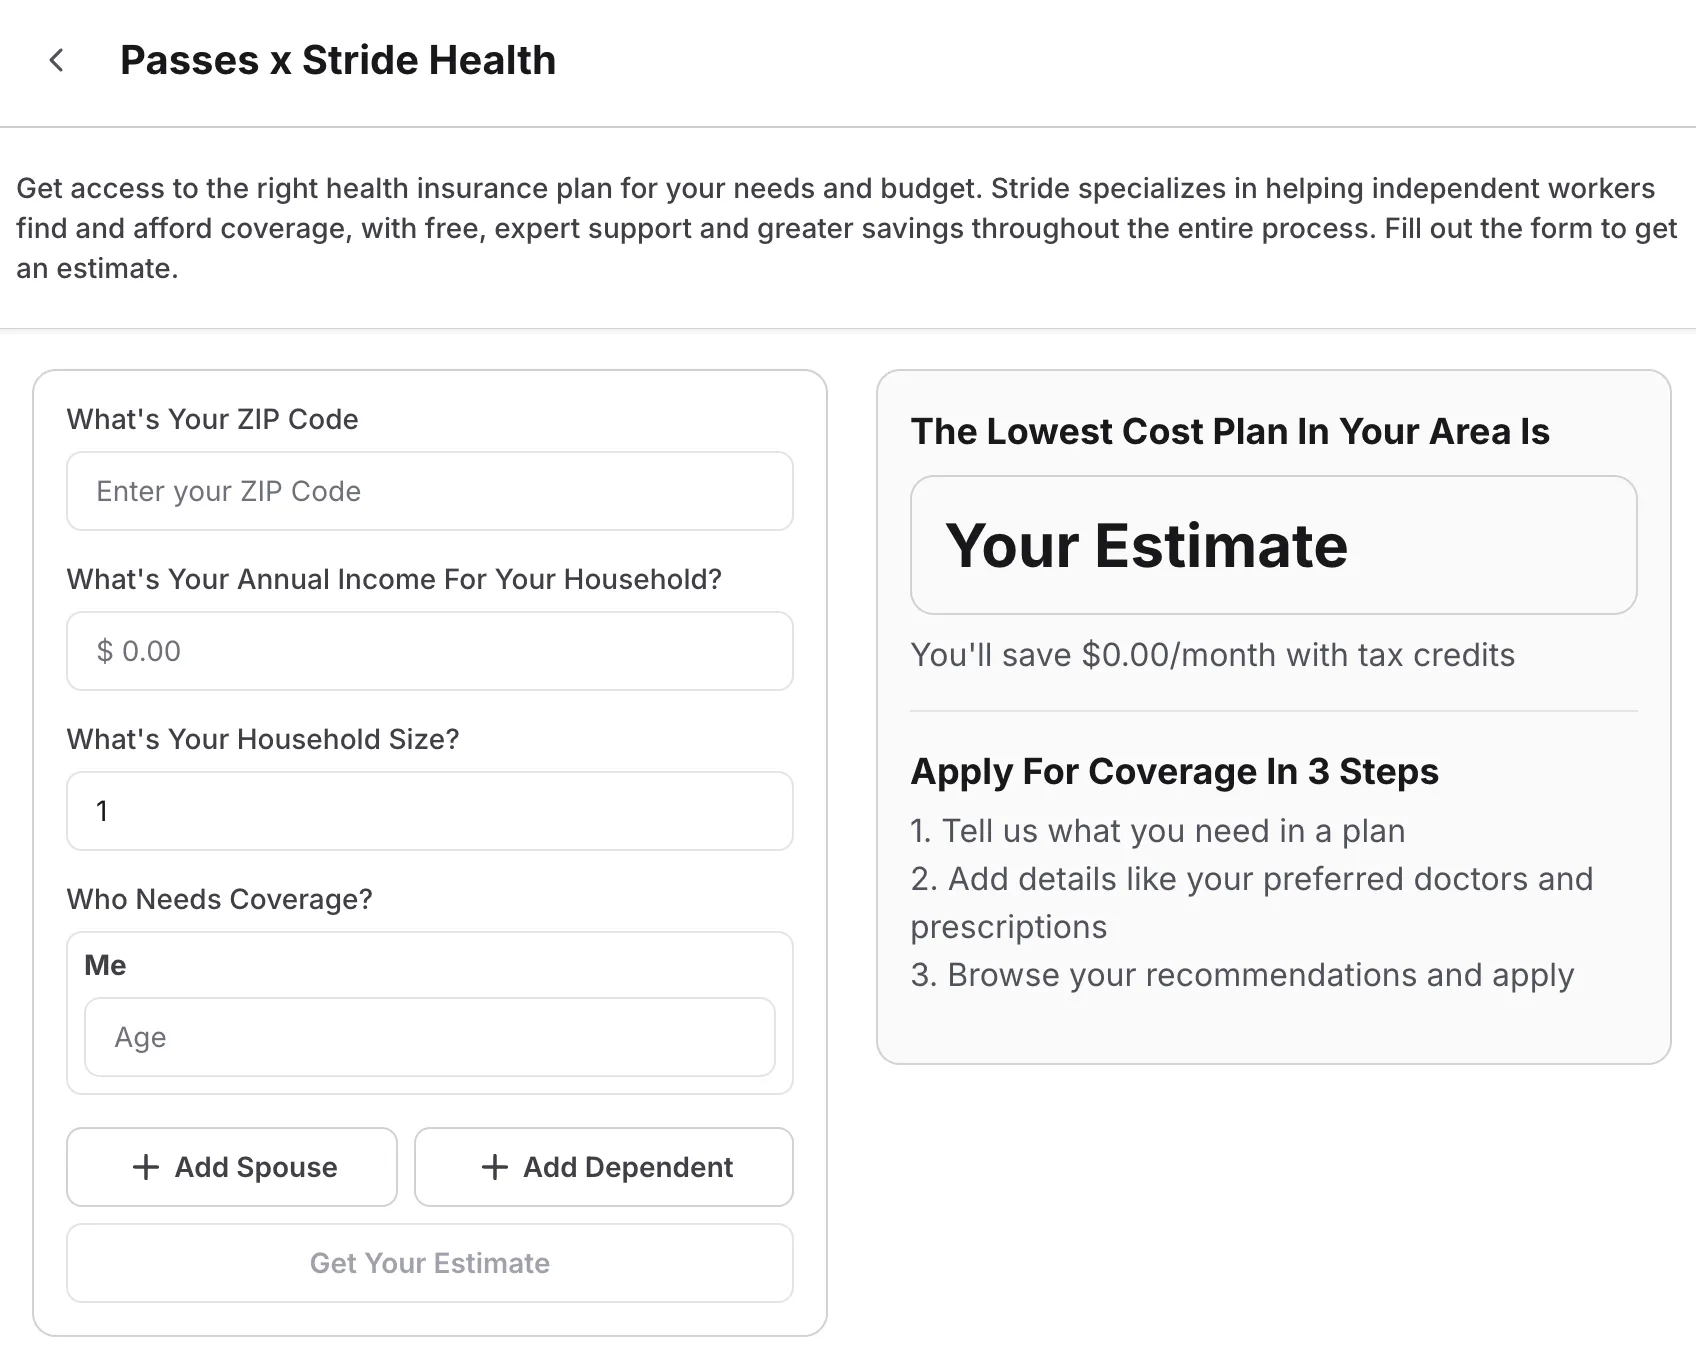This screenshot has width=1696, height=1356.
Task: Click the Age field under Me
Action: pyautogui.click(x=429, y=1037)
